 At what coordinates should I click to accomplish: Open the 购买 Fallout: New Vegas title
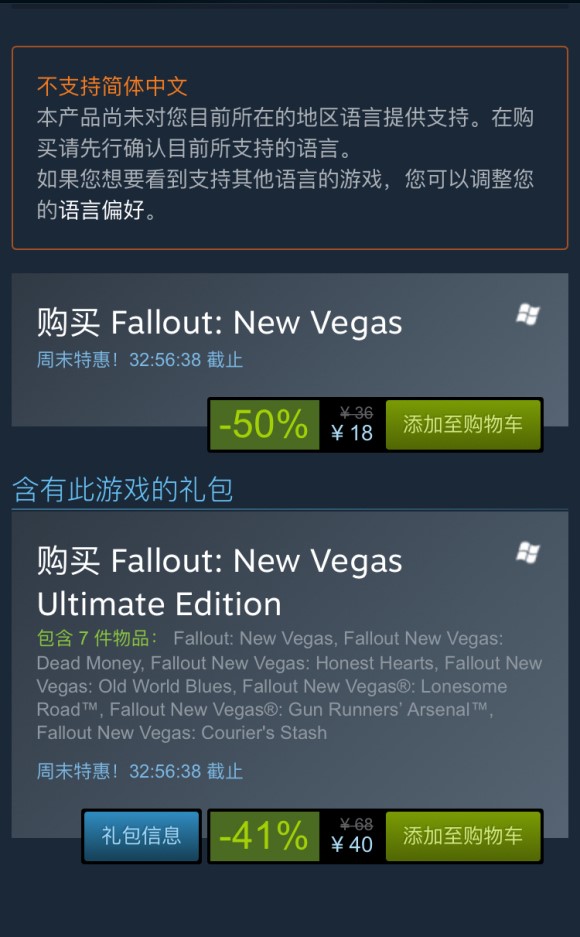[x=219, y=323]
